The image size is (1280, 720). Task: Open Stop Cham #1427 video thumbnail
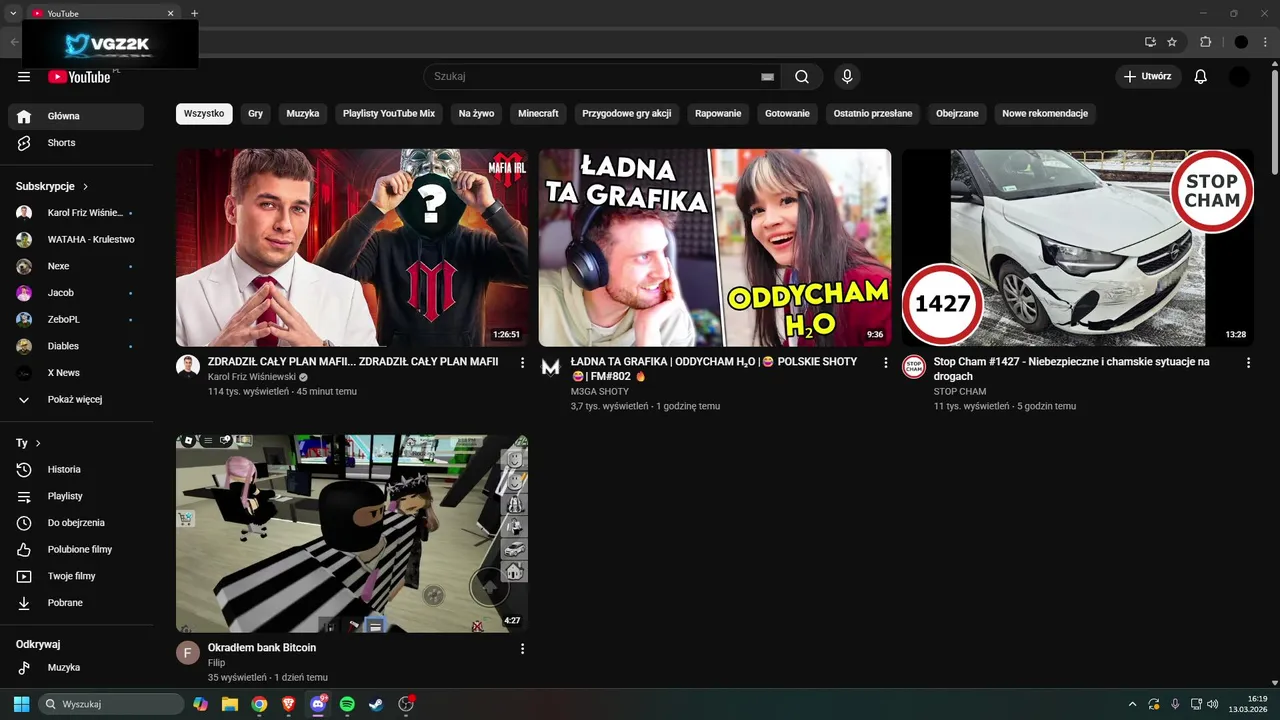1078,248
